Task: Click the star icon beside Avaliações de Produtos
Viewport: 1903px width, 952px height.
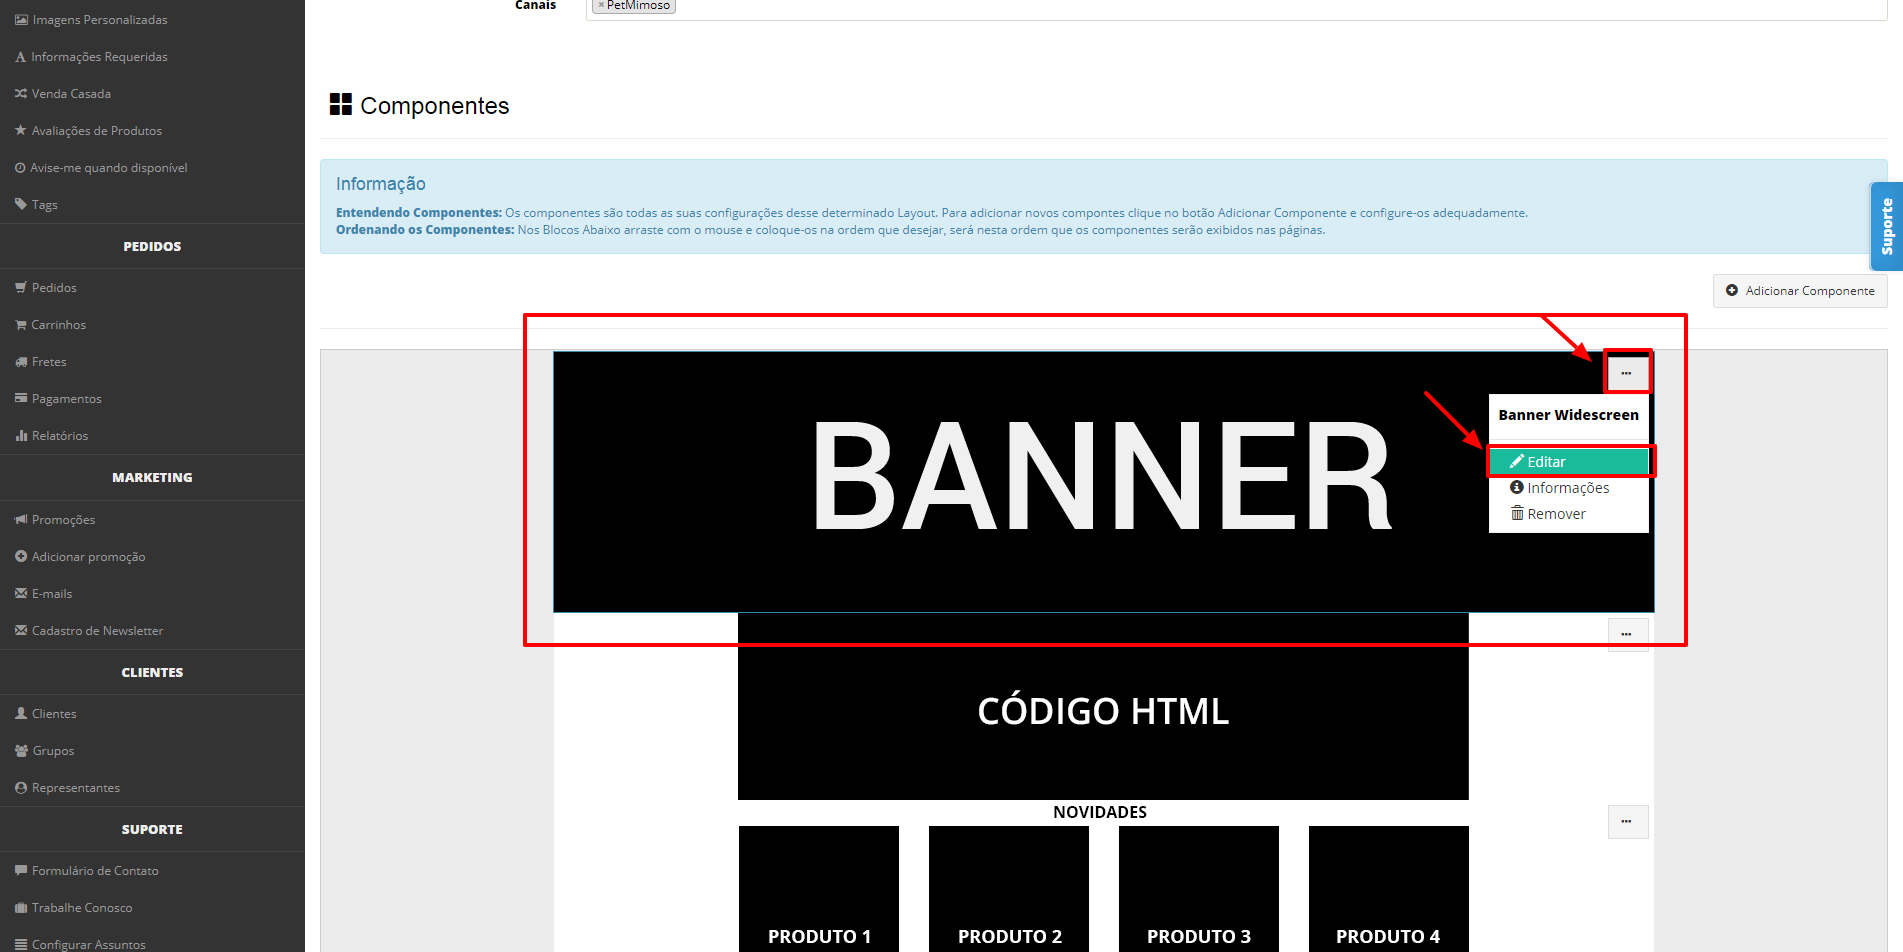Action: coord(21,131)
